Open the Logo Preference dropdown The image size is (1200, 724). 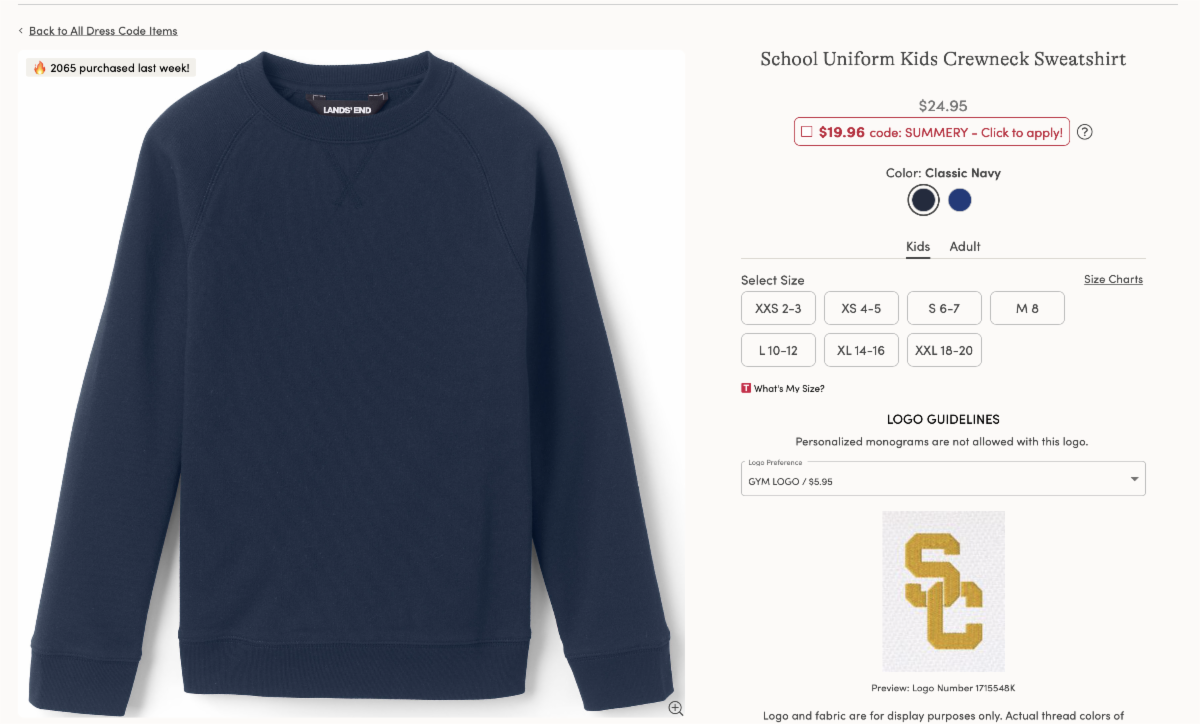coord(943,479)
